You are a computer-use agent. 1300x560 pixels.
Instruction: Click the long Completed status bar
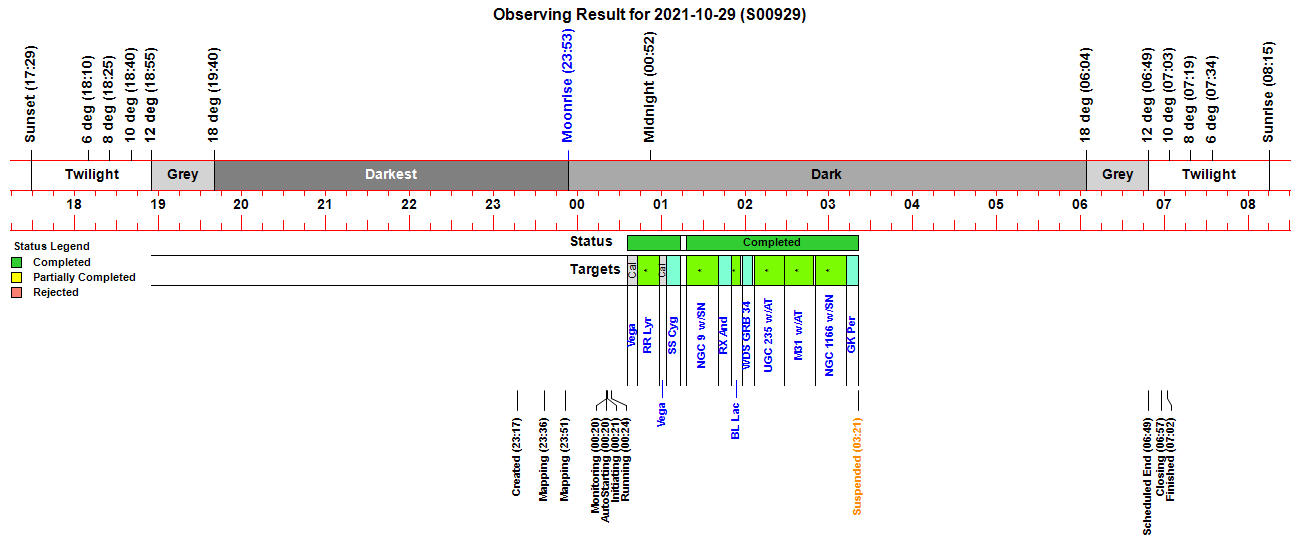click(x=772, y=242)
